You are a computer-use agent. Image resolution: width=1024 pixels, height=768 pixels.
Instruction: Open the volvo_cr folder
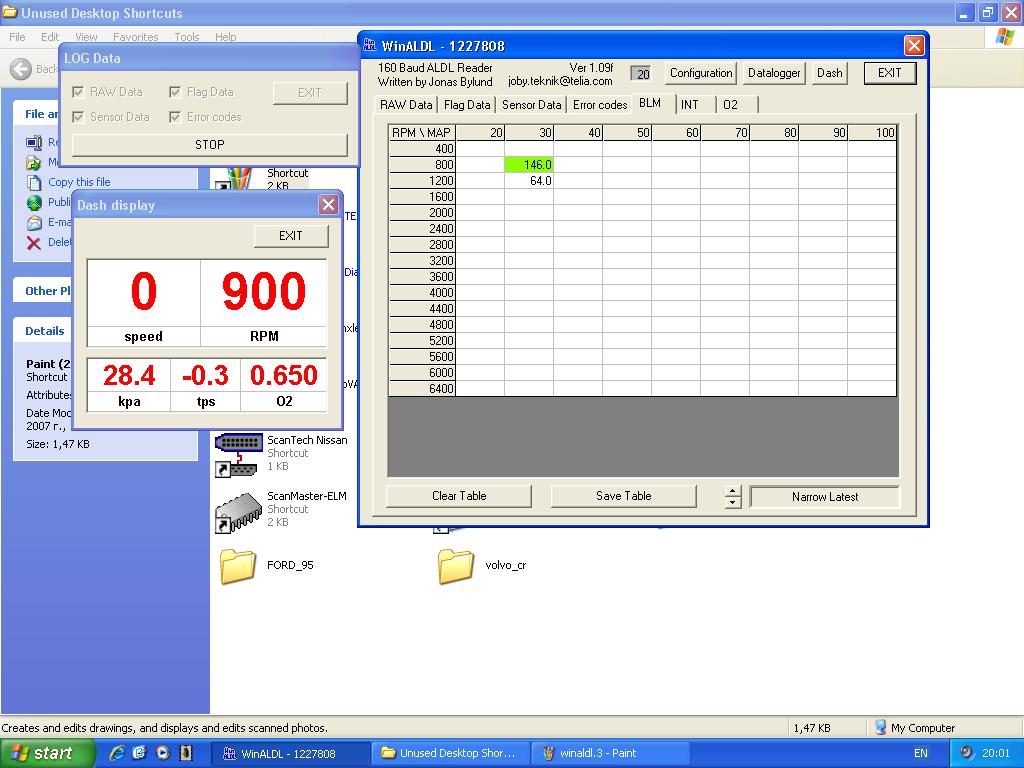click(455, 566)
